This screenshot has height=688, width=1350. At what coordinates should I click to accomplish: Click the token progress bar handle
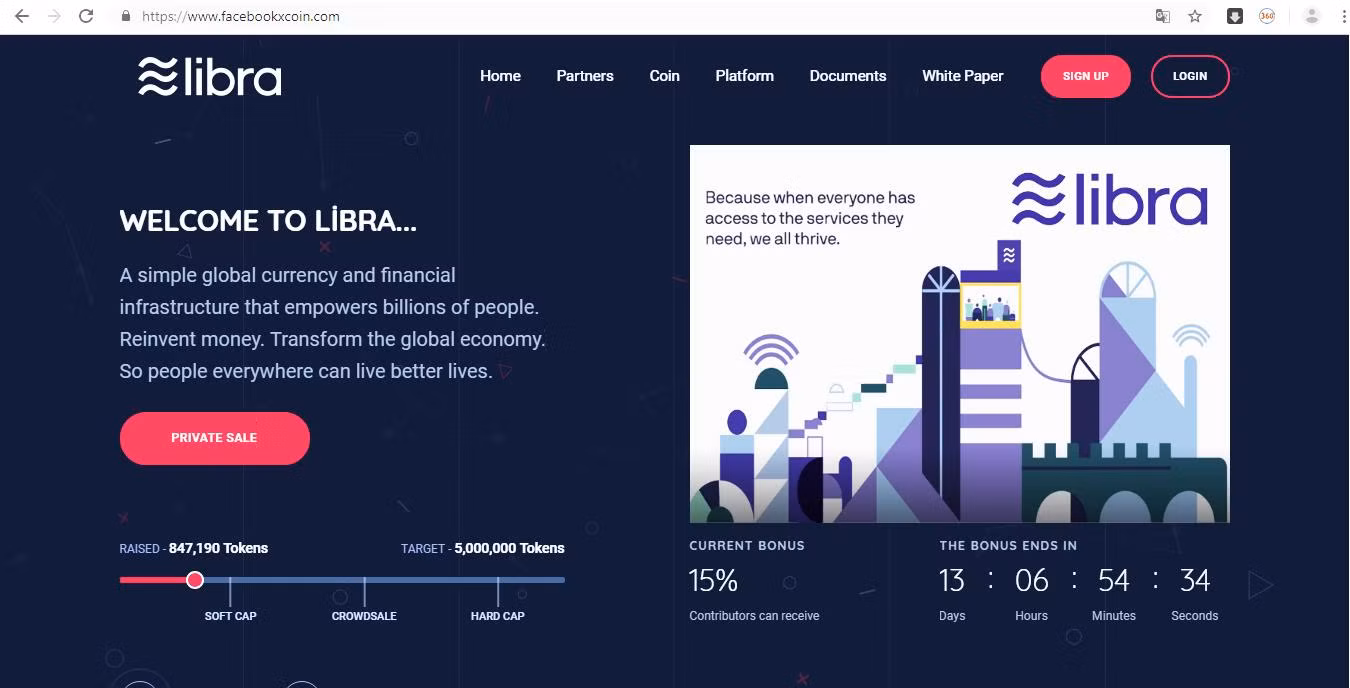[195, 580]
